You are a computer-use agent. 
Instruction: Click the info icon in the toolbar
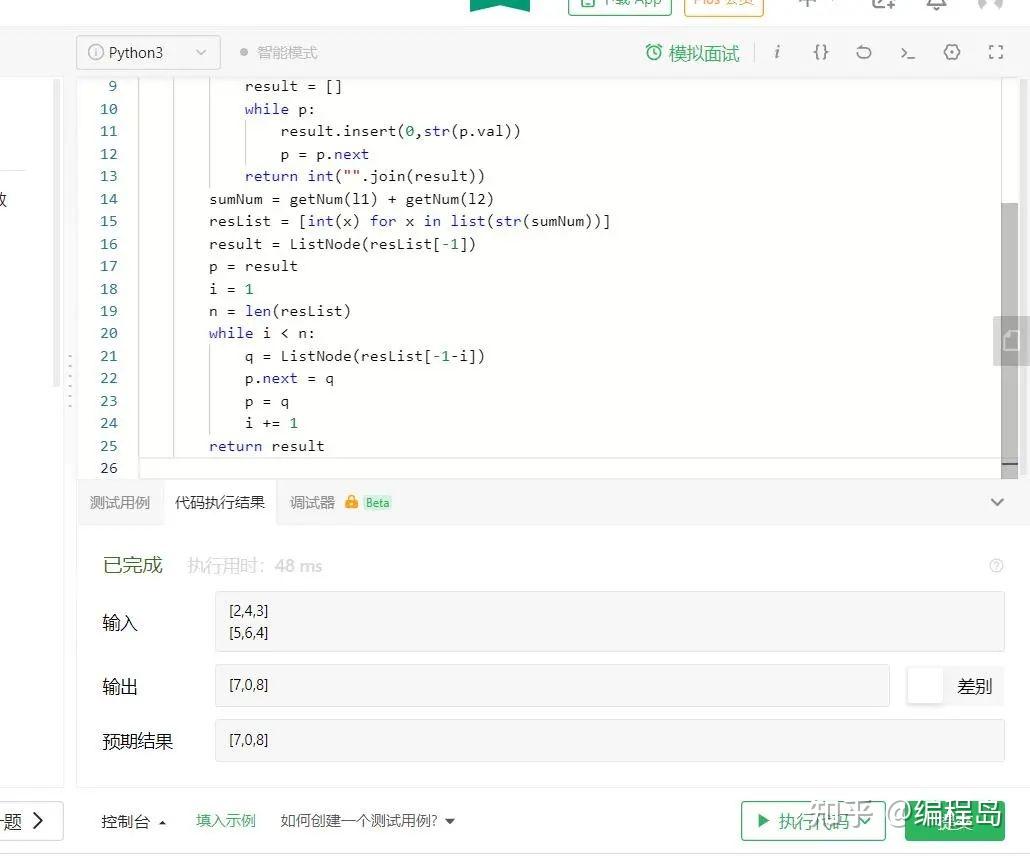[777, 52]
